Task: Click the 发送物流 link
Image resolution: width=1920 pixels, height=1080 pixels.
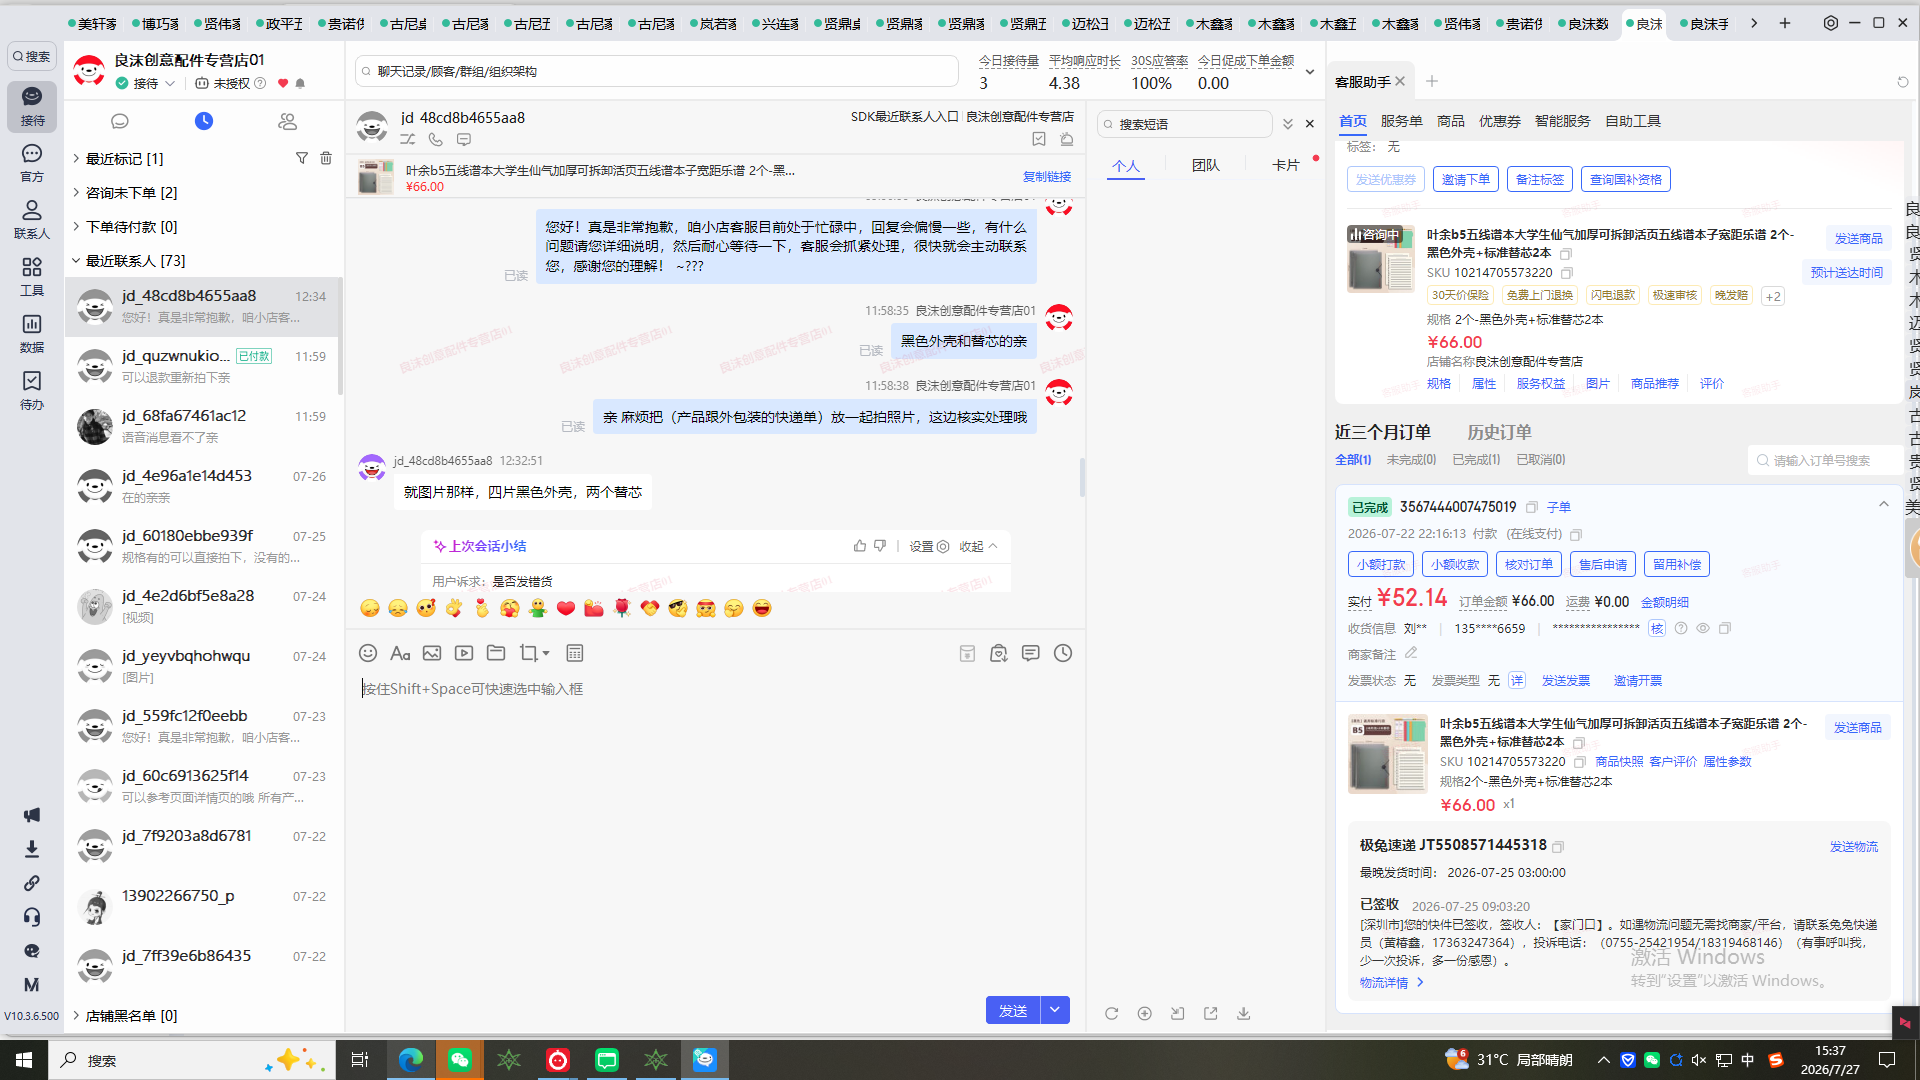Action: point(1854,846)
